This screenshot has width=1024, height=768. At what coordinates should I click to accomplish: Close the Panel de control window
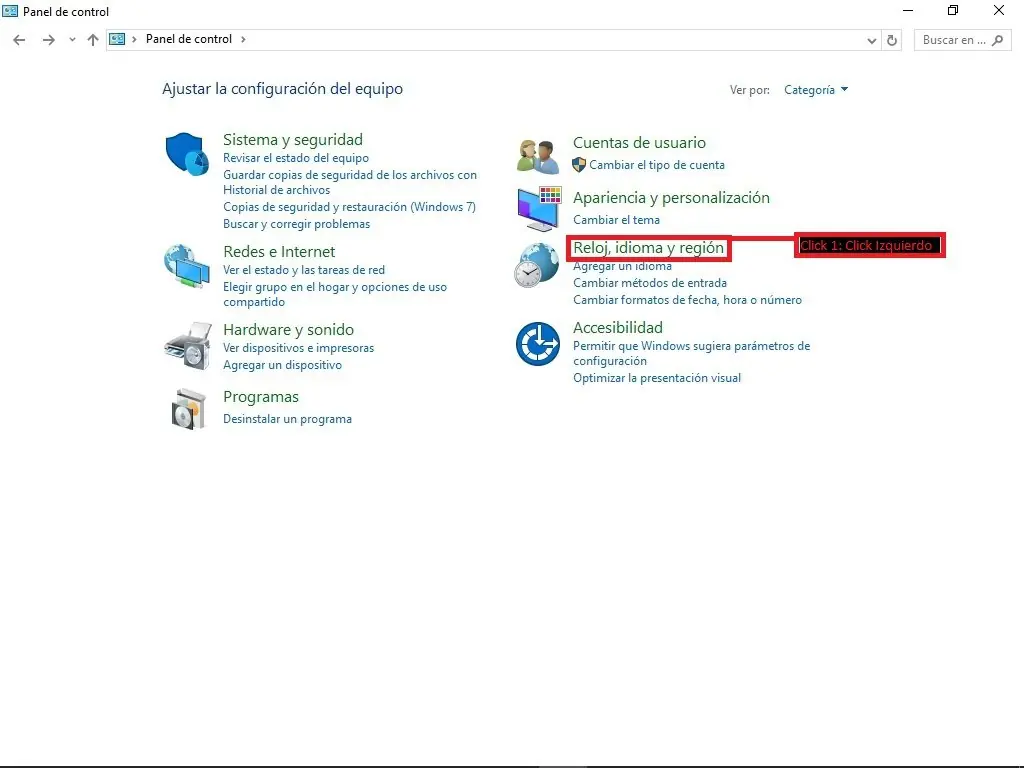tap(999, 10)
